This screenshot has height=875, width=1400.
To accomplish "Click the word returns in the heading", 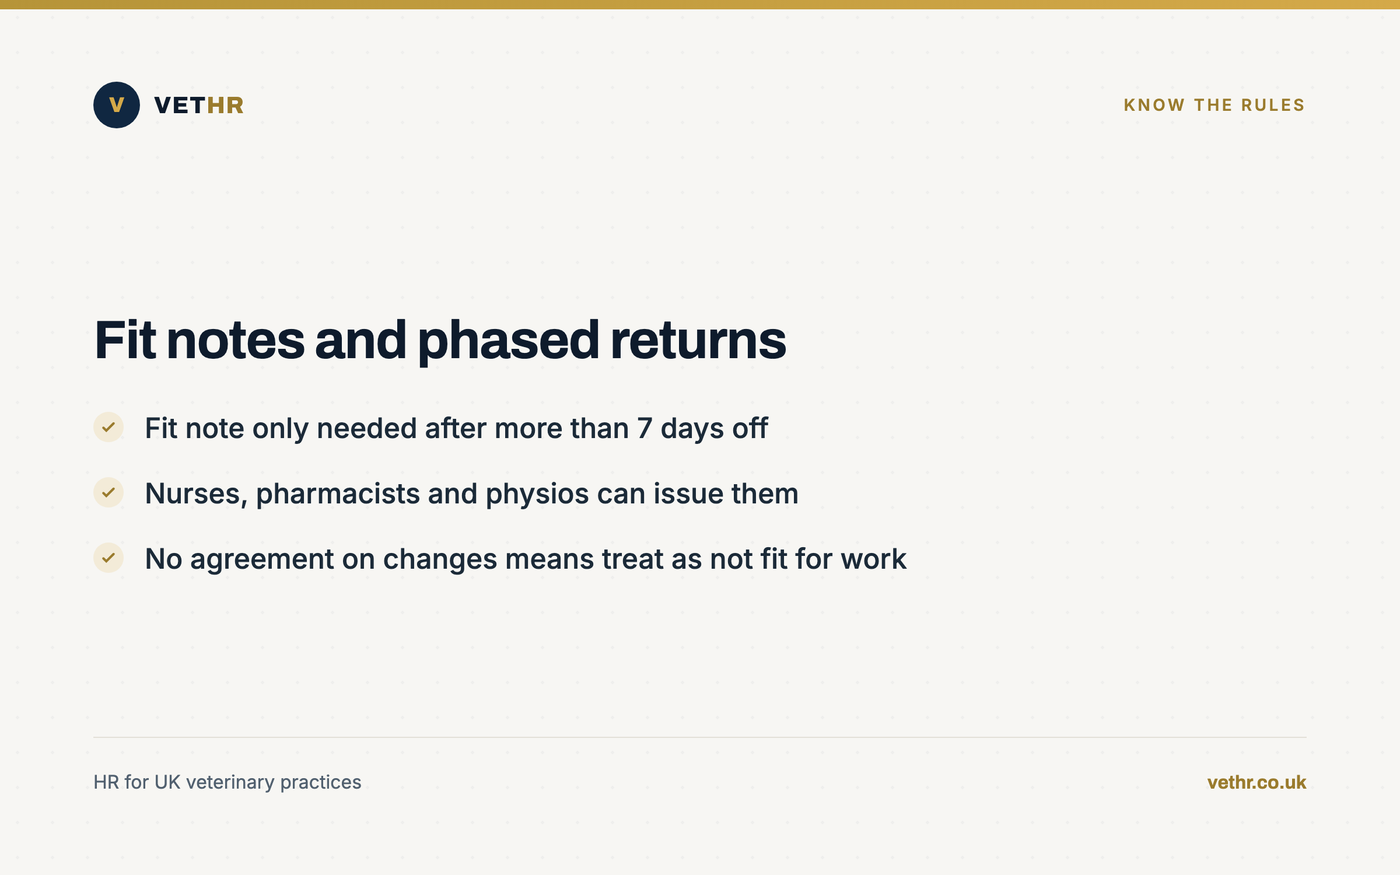I will [698, 341].
